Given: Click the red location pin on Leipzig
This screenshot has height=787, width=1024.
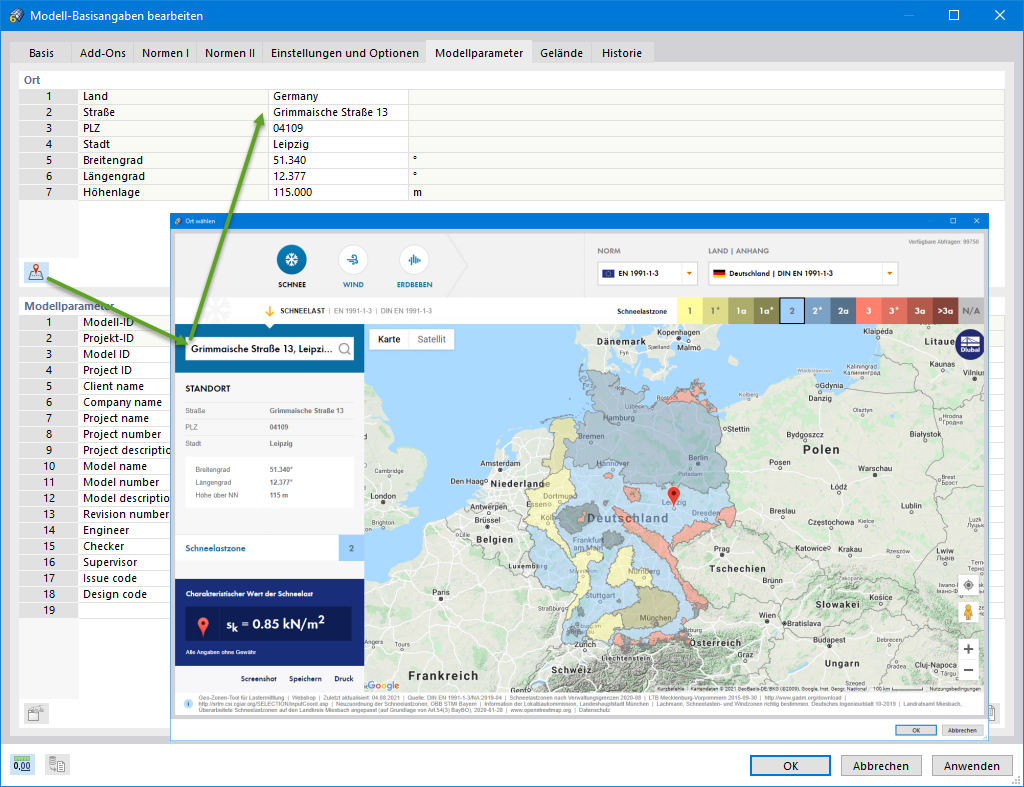Looking at the screenshot, I should click(674, 496).
